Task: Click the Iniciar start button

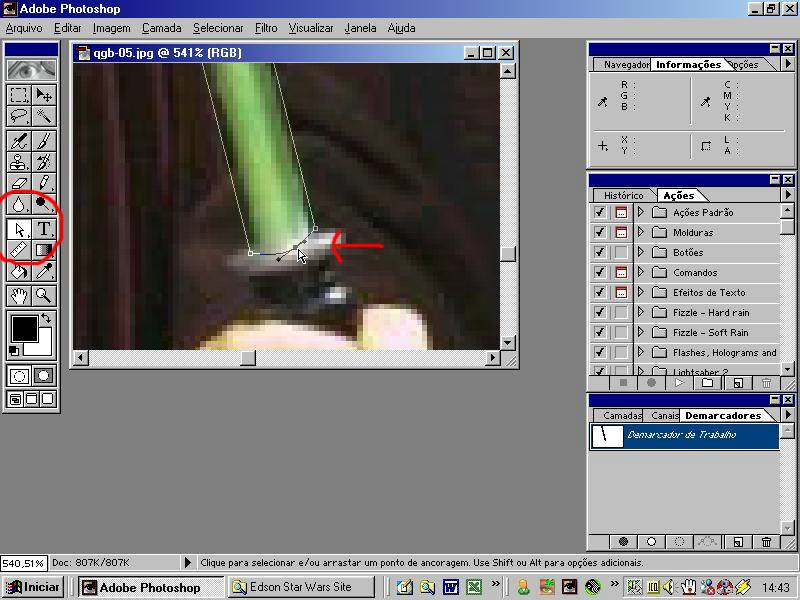Action: (x=32, y=587)
